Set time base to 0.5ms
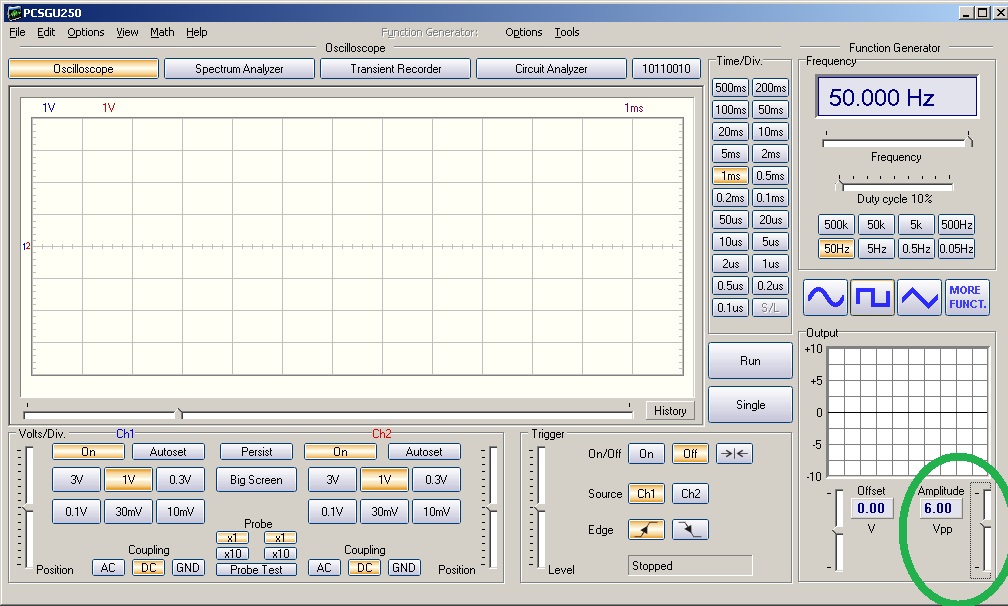Image resolution: width=1008 pixels, height=606 pixels. coord(770,176)
